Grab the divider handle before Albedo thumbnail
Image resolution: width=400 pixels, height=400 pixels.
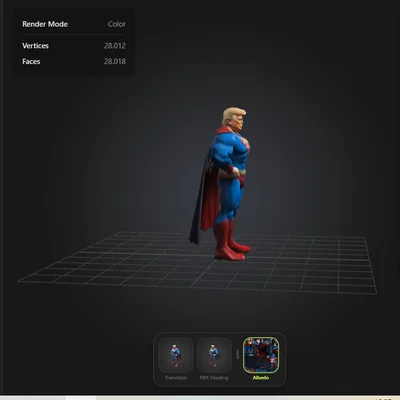click(x=237, y=354)
